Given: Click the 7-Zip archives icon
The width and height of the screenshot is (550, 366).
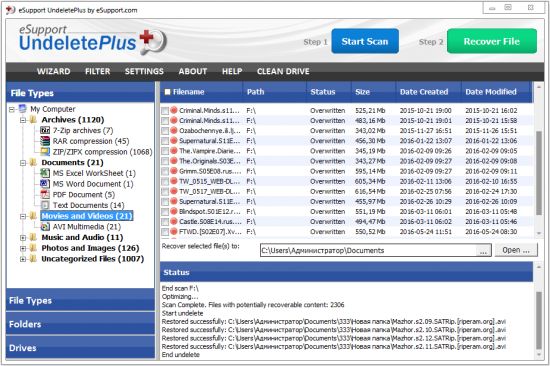Looking at the screenshot, I should (45, 131).
